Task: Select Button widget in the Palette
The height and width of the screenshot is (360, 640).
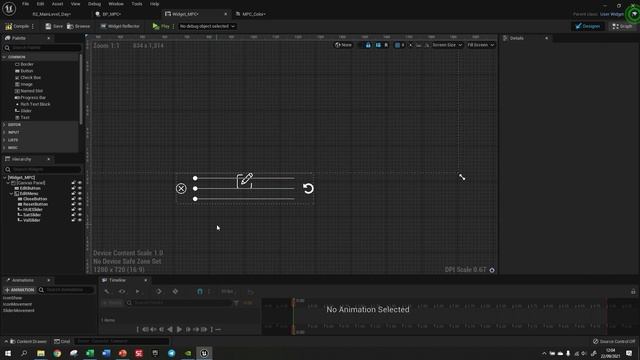Action: pyautogui.click(x=24, y=71)
